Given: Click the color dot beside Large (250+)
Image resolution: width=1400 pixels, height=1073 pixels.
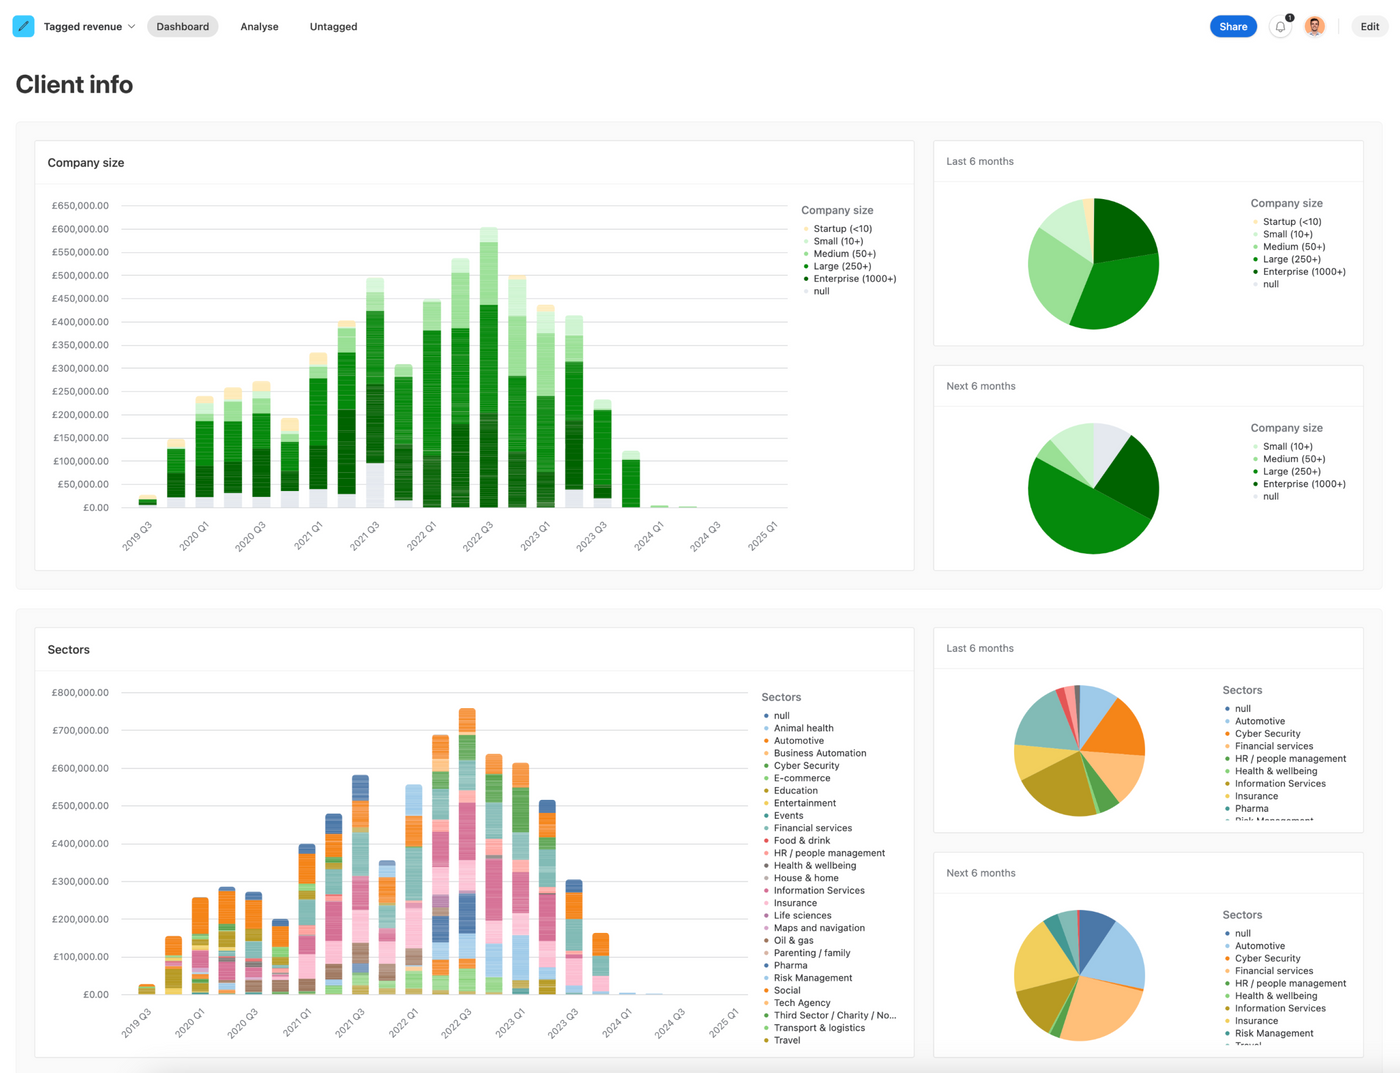Looking at the screenshot, I should (807, 266).
